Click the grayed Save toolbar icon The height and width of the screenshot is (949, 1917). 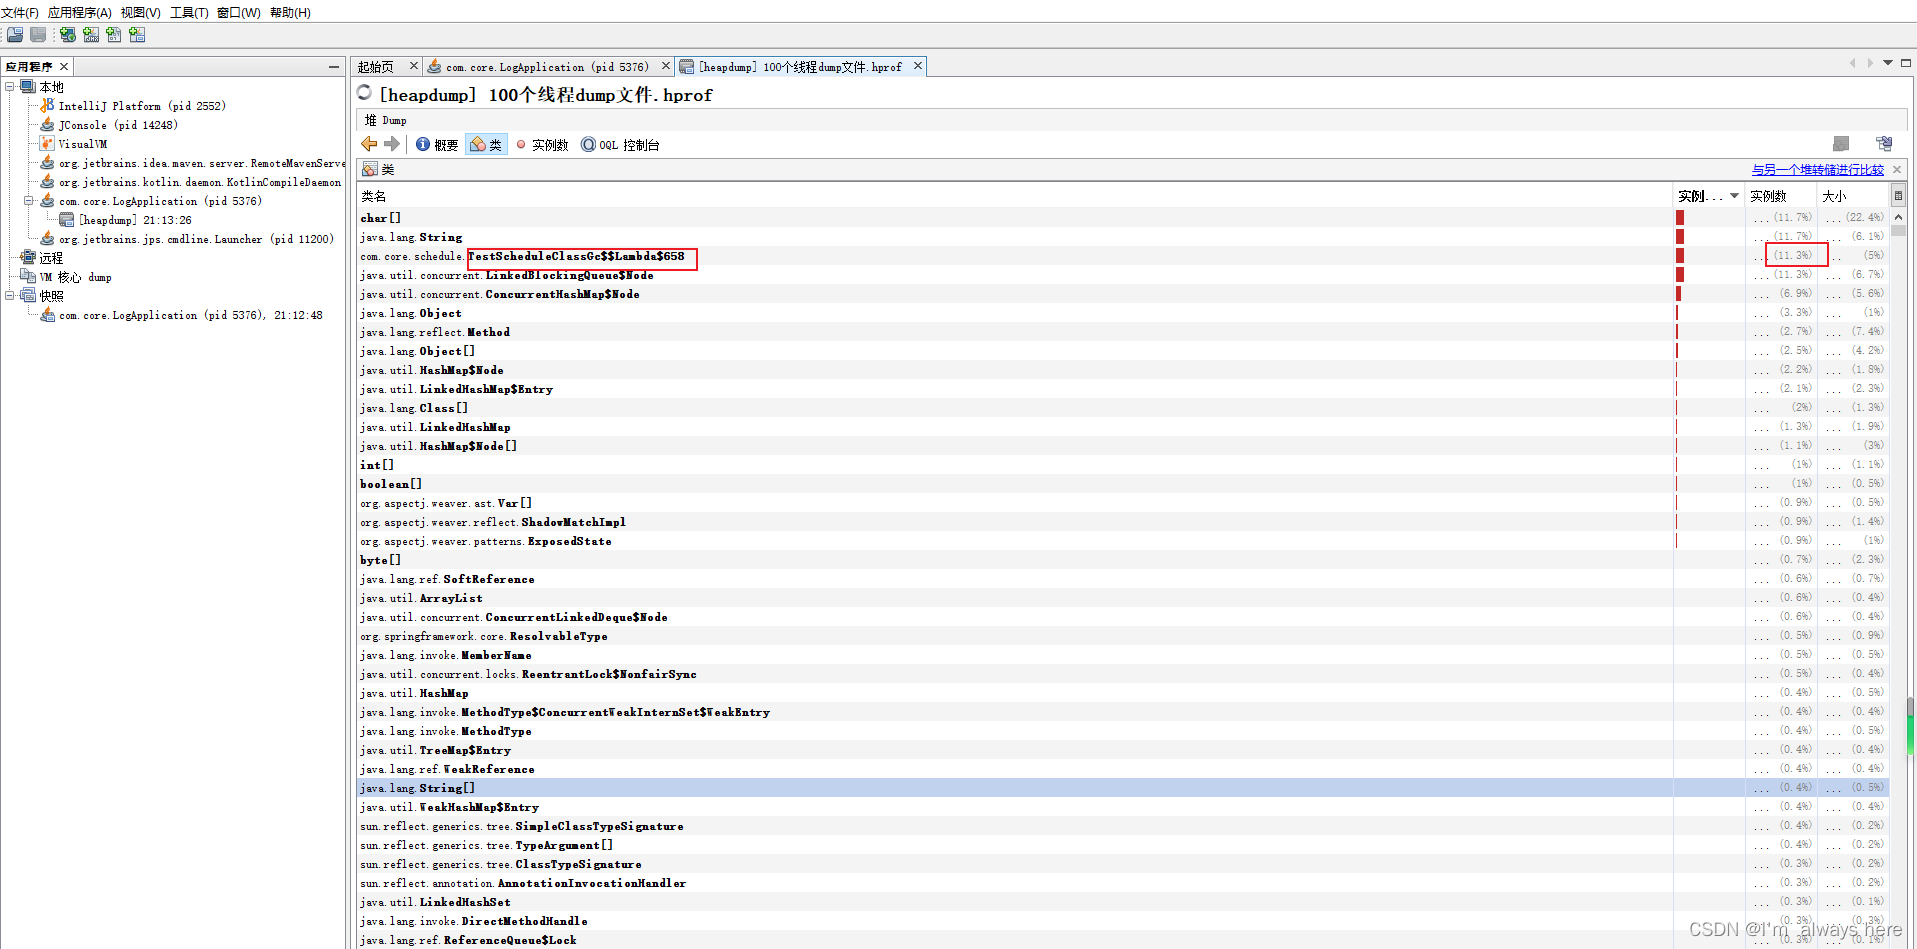38,35
